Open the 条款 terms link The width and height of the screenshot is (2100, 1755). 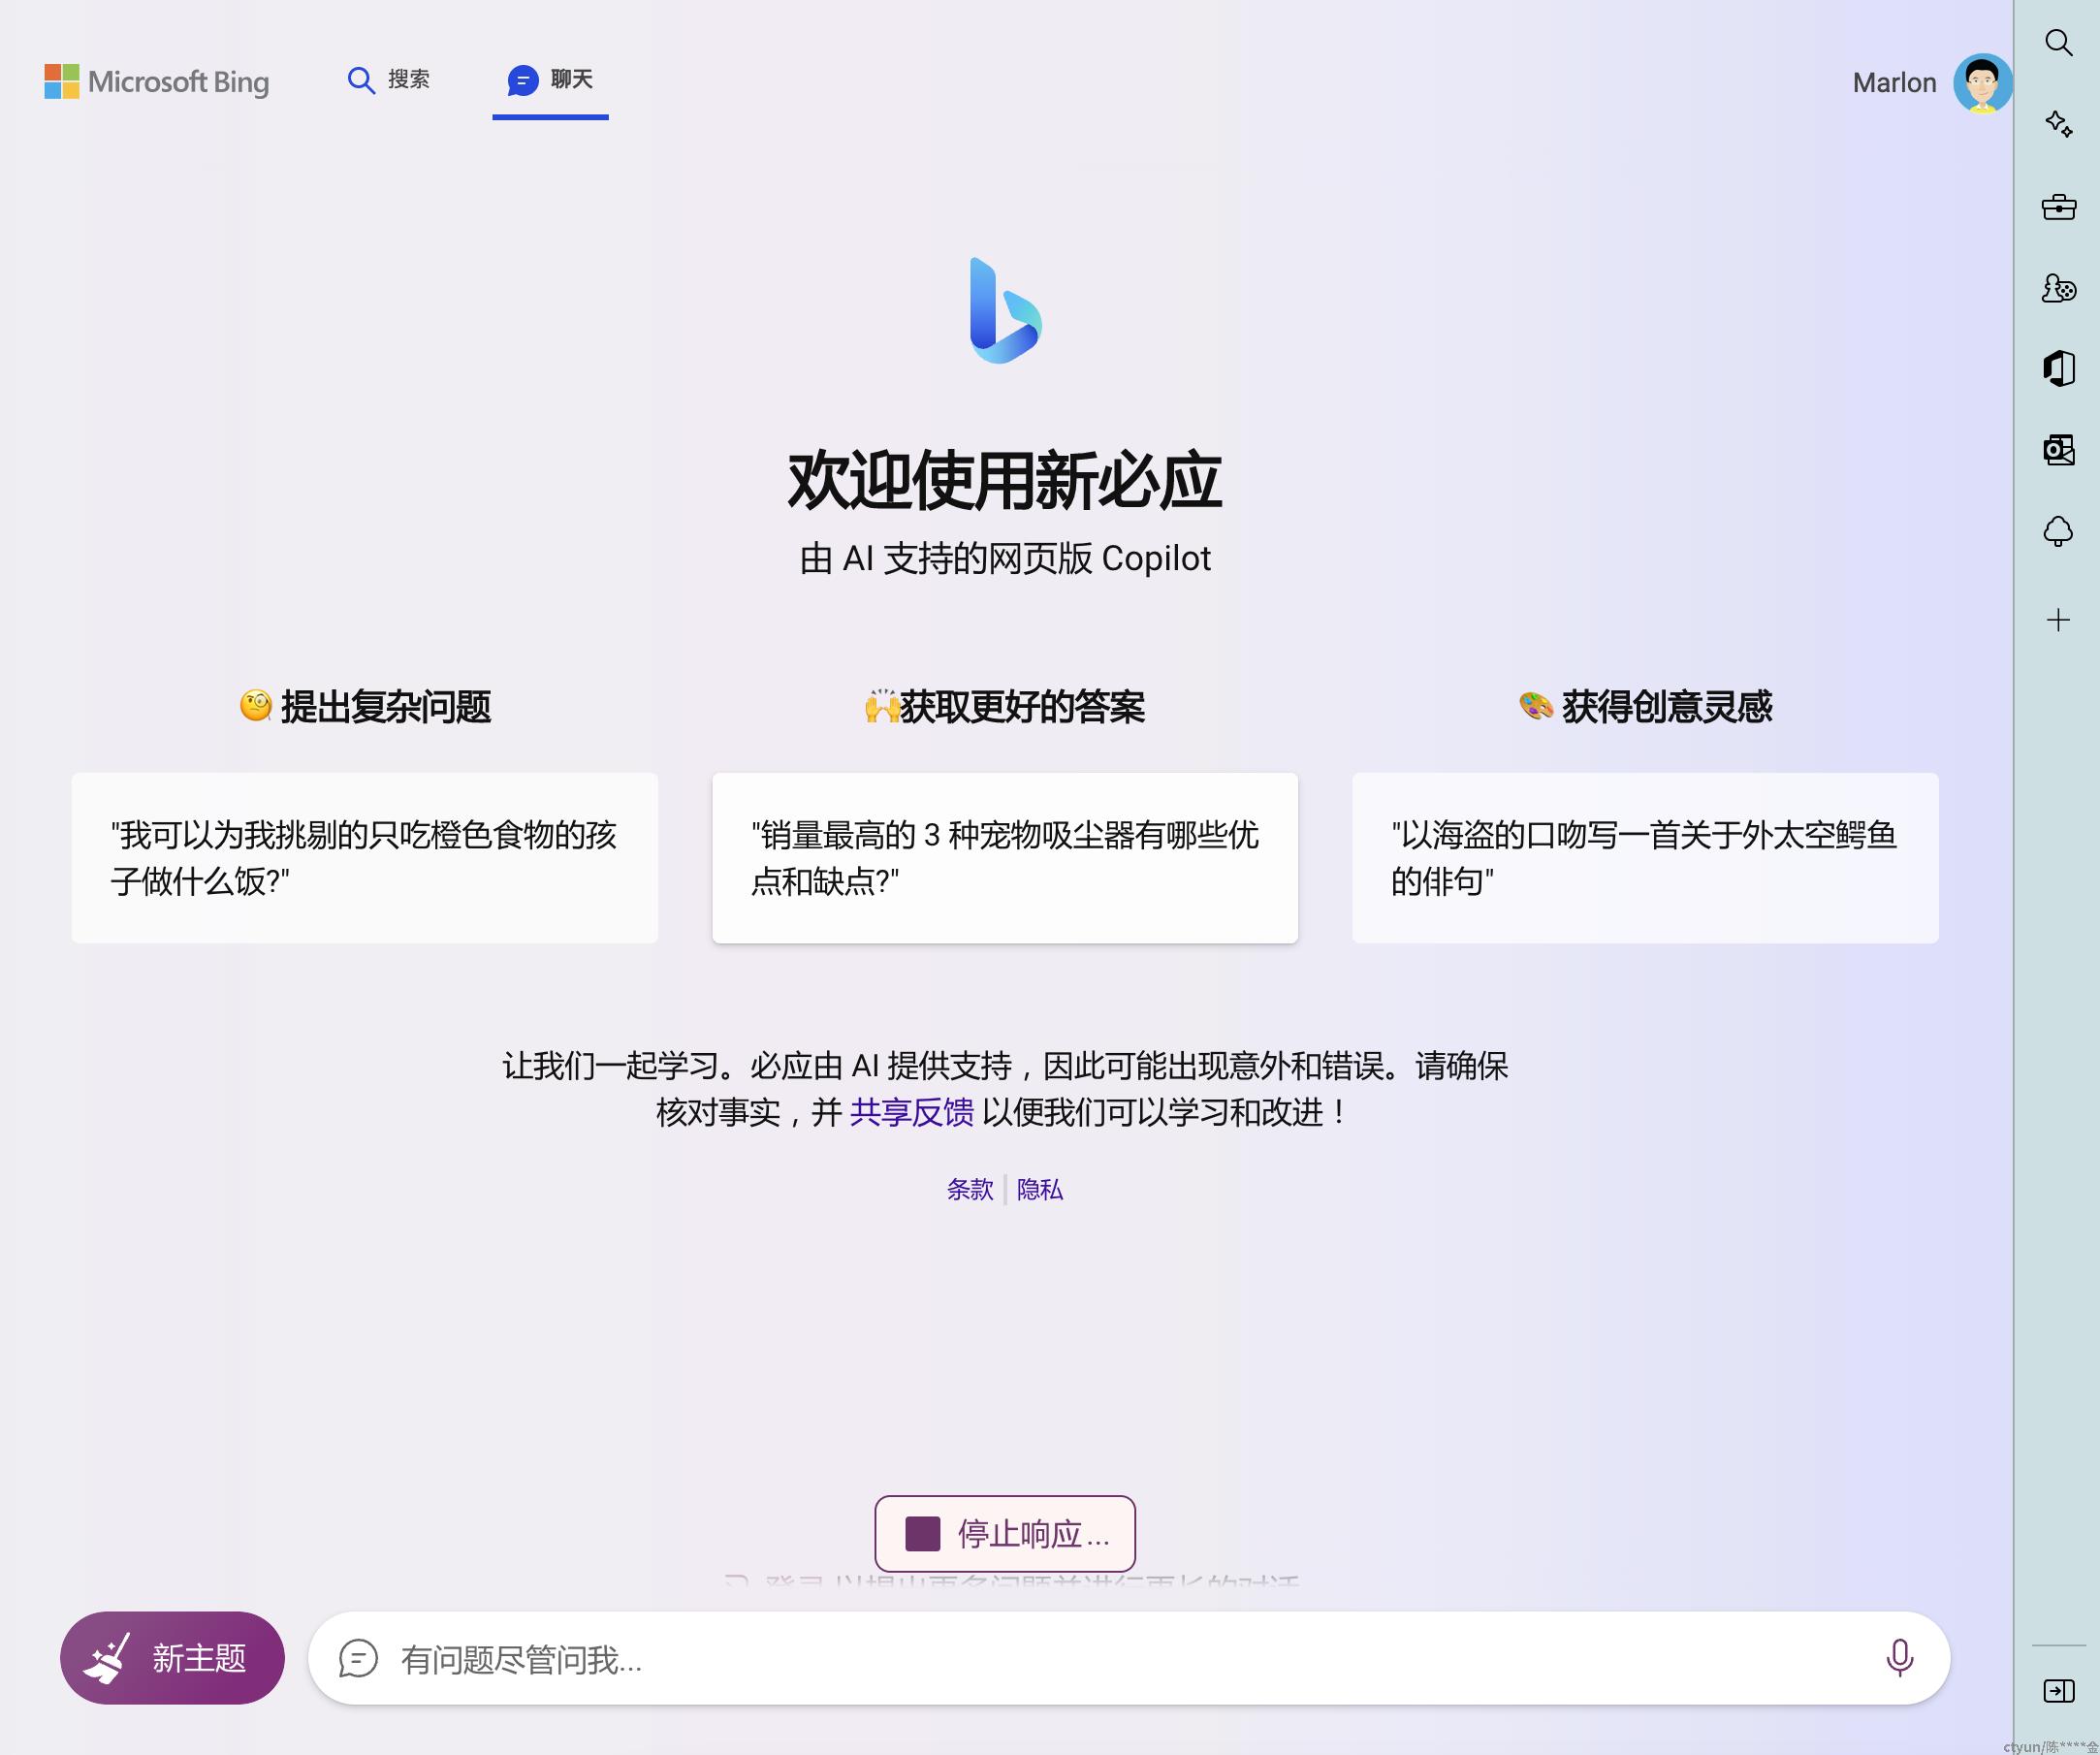click(x=970, y=1189)
